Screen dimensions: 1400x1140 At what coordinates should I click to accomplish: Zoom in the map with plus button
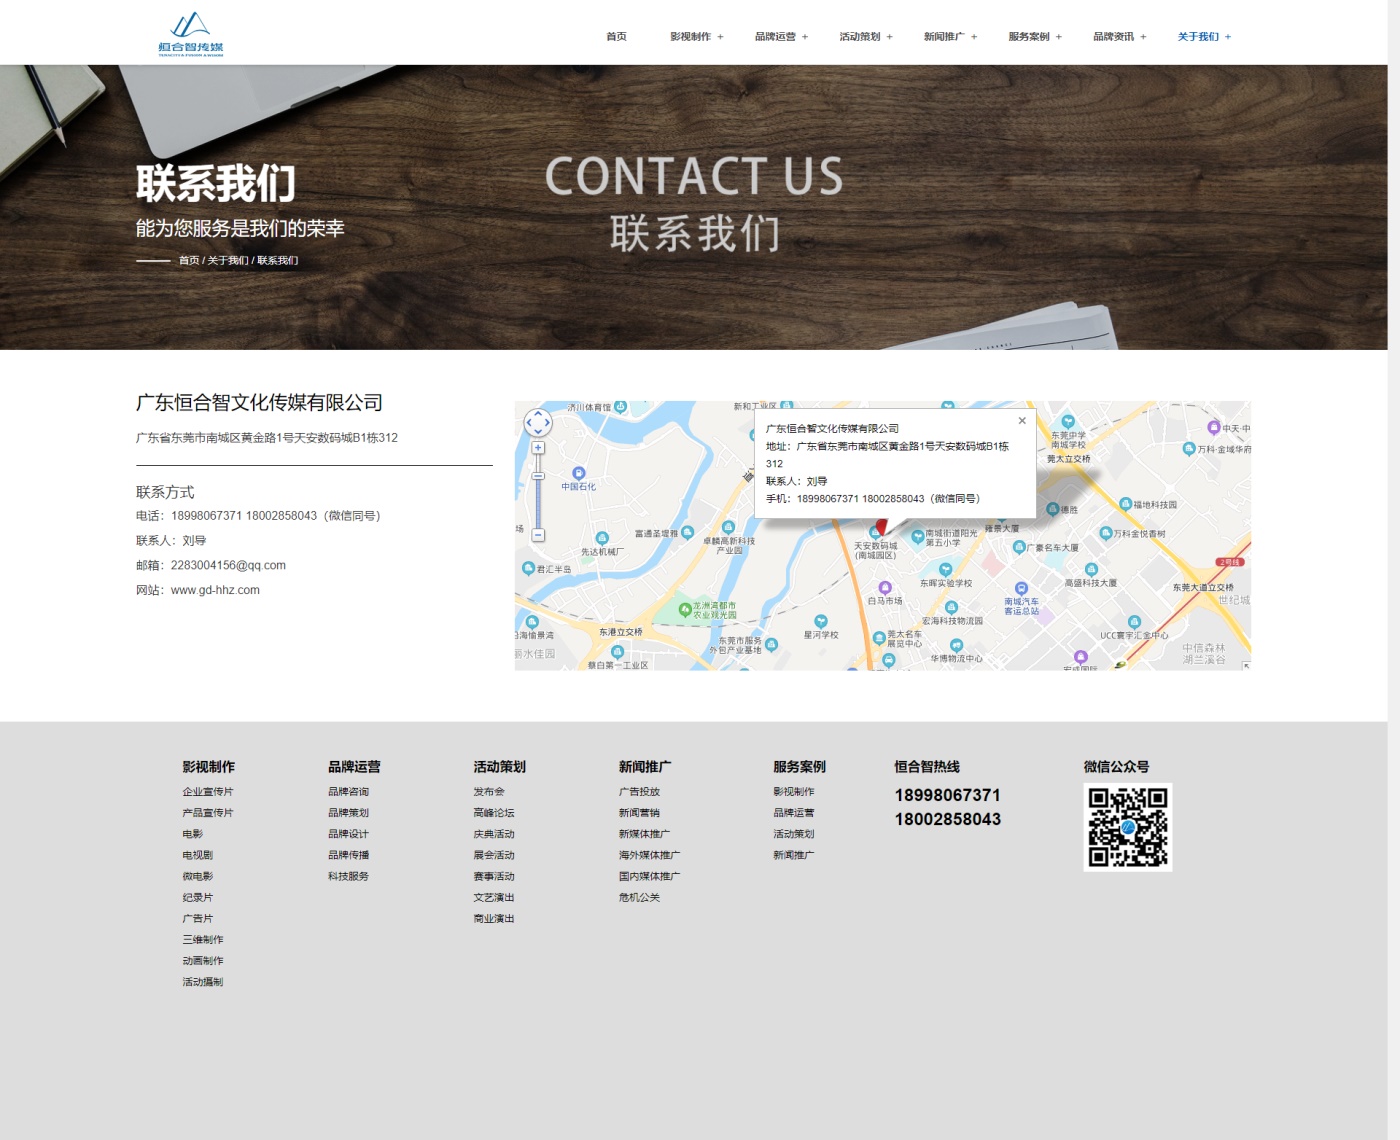coord(538,448)
